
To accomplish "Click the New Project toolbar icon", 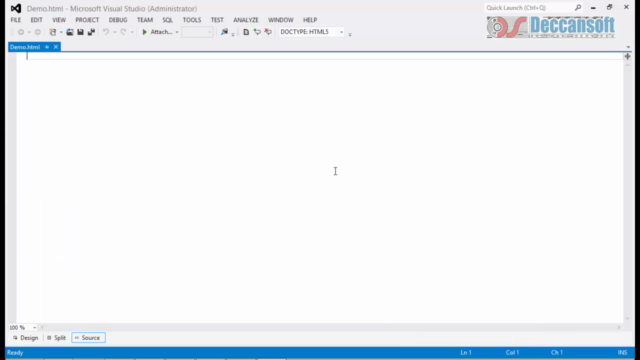I will 53,32.
